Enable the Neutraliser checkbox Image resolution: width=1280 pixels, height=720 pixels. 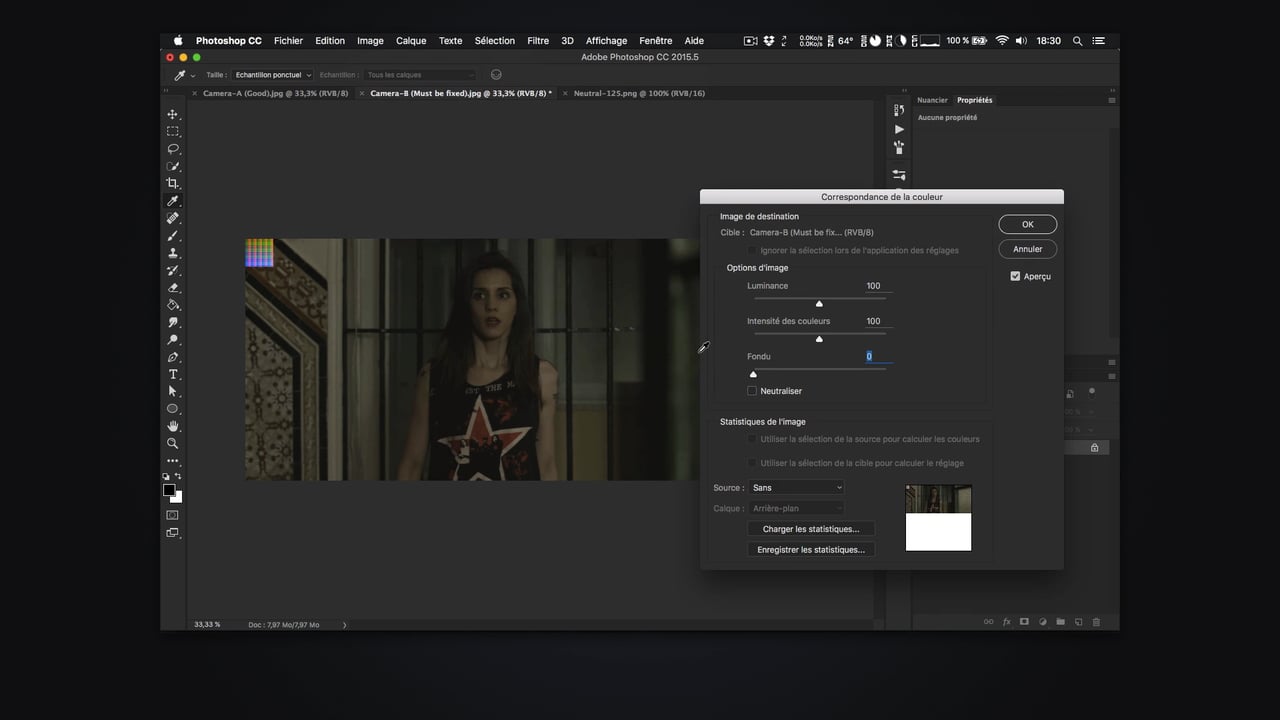tap(752, 391)
